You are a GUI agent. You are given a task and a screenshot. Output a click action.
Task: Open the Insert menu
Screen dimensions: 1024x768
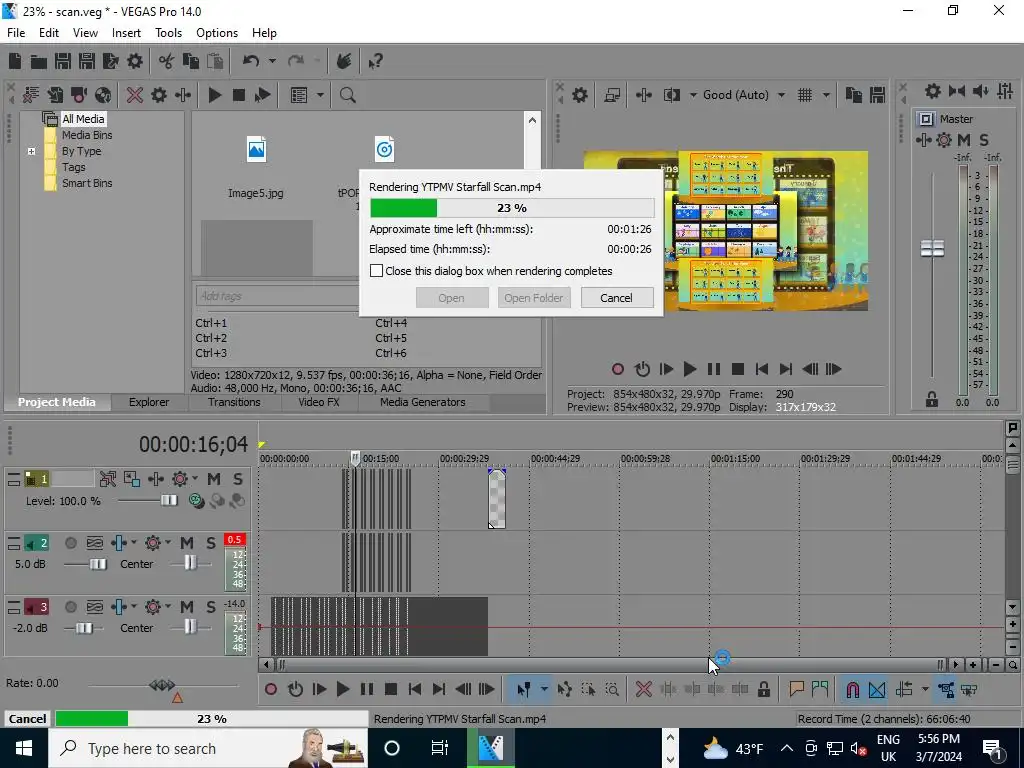click(x=126, y=33)
